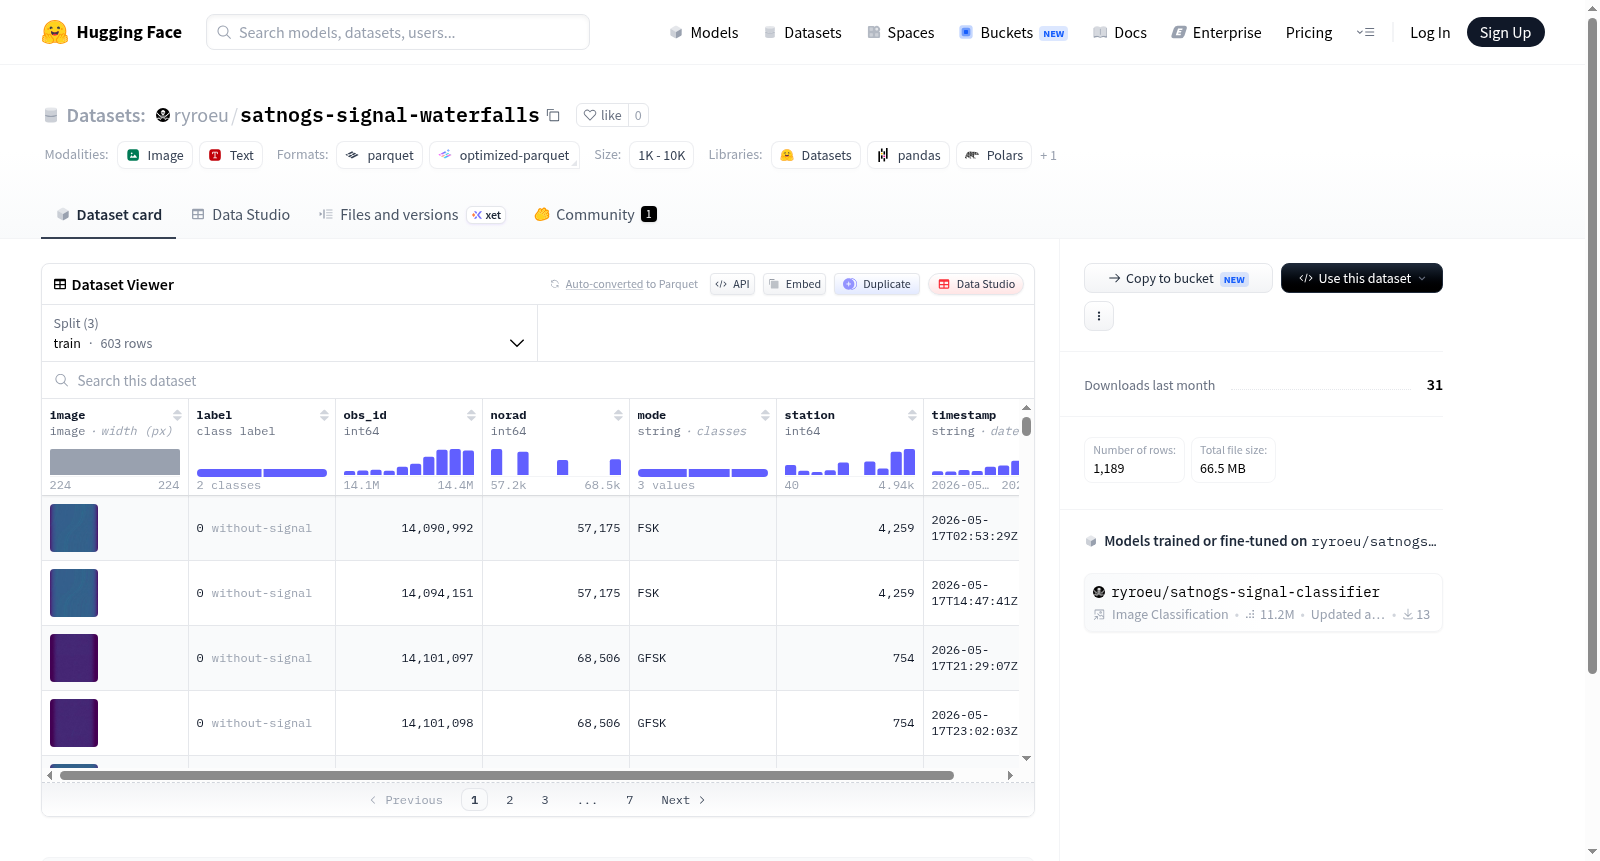Screen dimensions: 1600x861
Task: Open Docs in top navigation
Action: pos(1120,32)
